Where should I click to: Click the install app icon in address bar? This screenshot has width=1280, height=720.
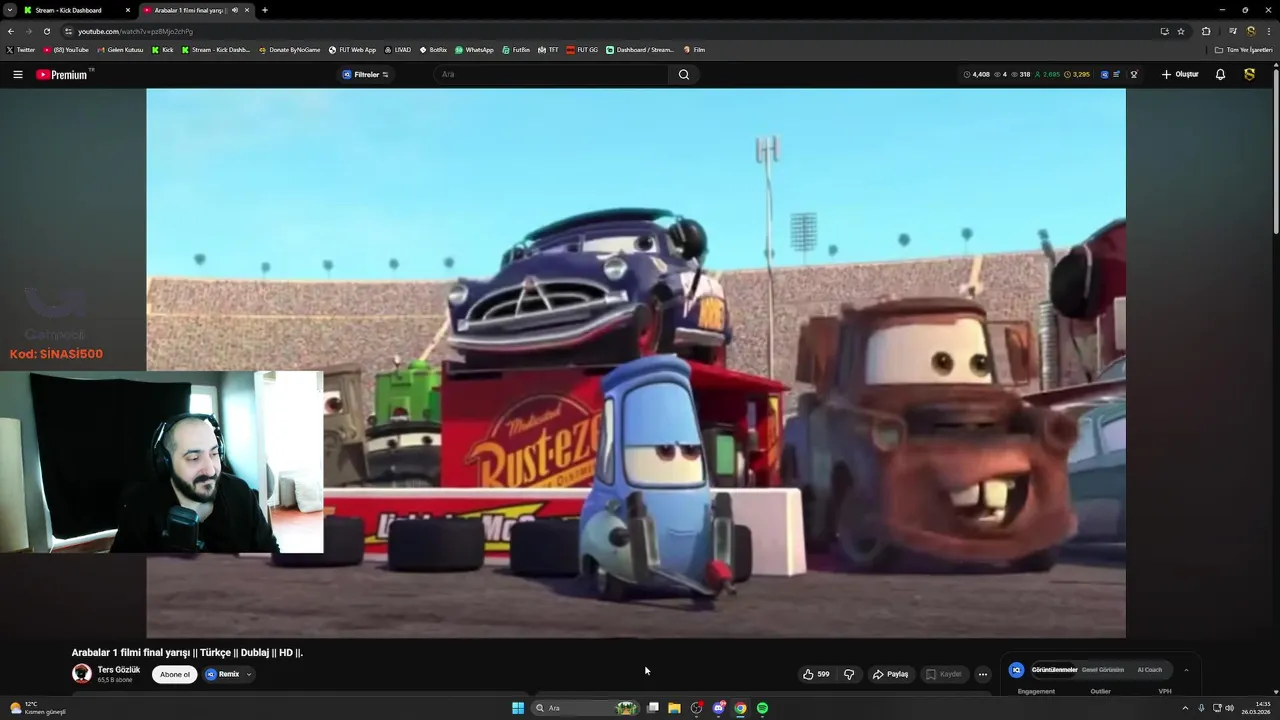[1164, 31]
